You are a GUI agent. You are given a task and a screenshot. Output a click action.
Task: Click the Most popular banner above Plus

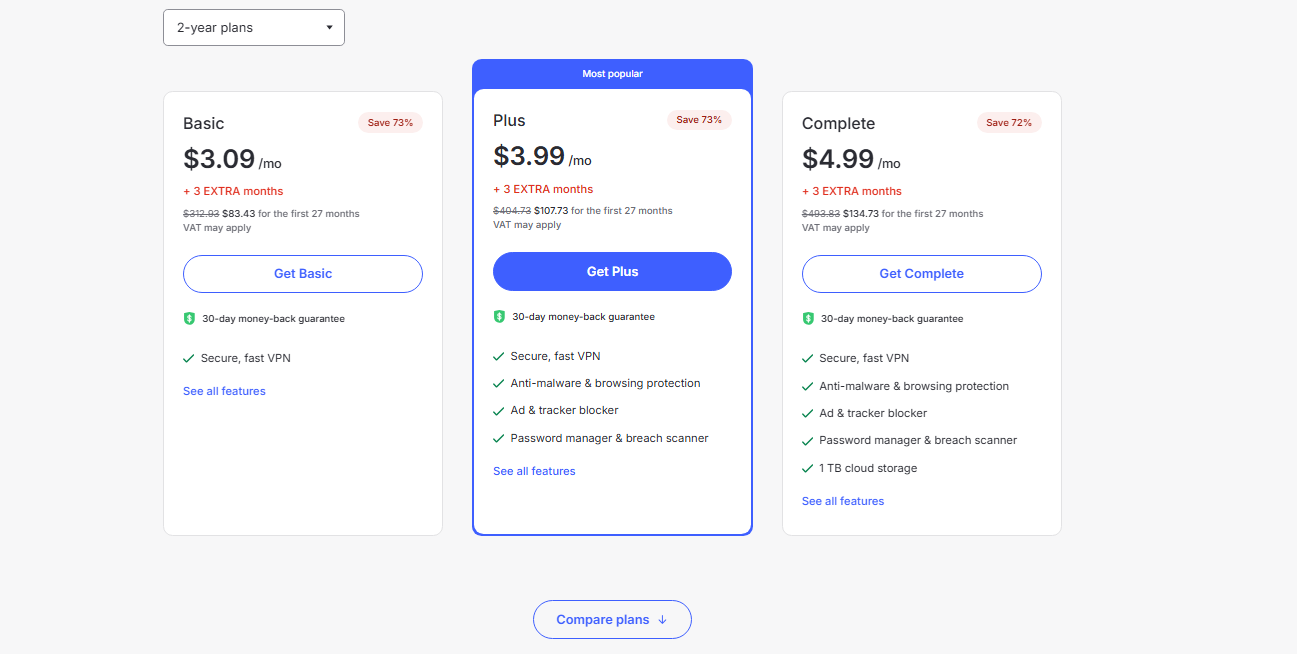[612, 74]
